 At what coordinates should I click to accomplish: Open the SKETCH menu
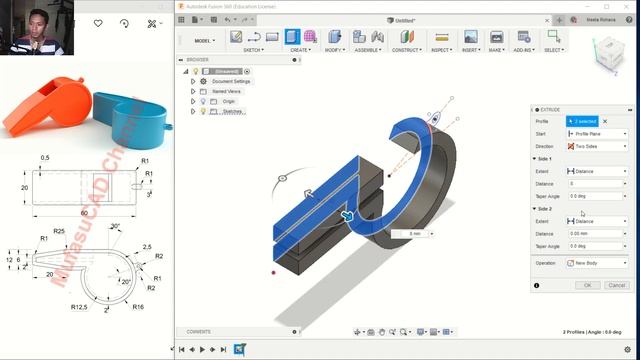coord(253,50)
